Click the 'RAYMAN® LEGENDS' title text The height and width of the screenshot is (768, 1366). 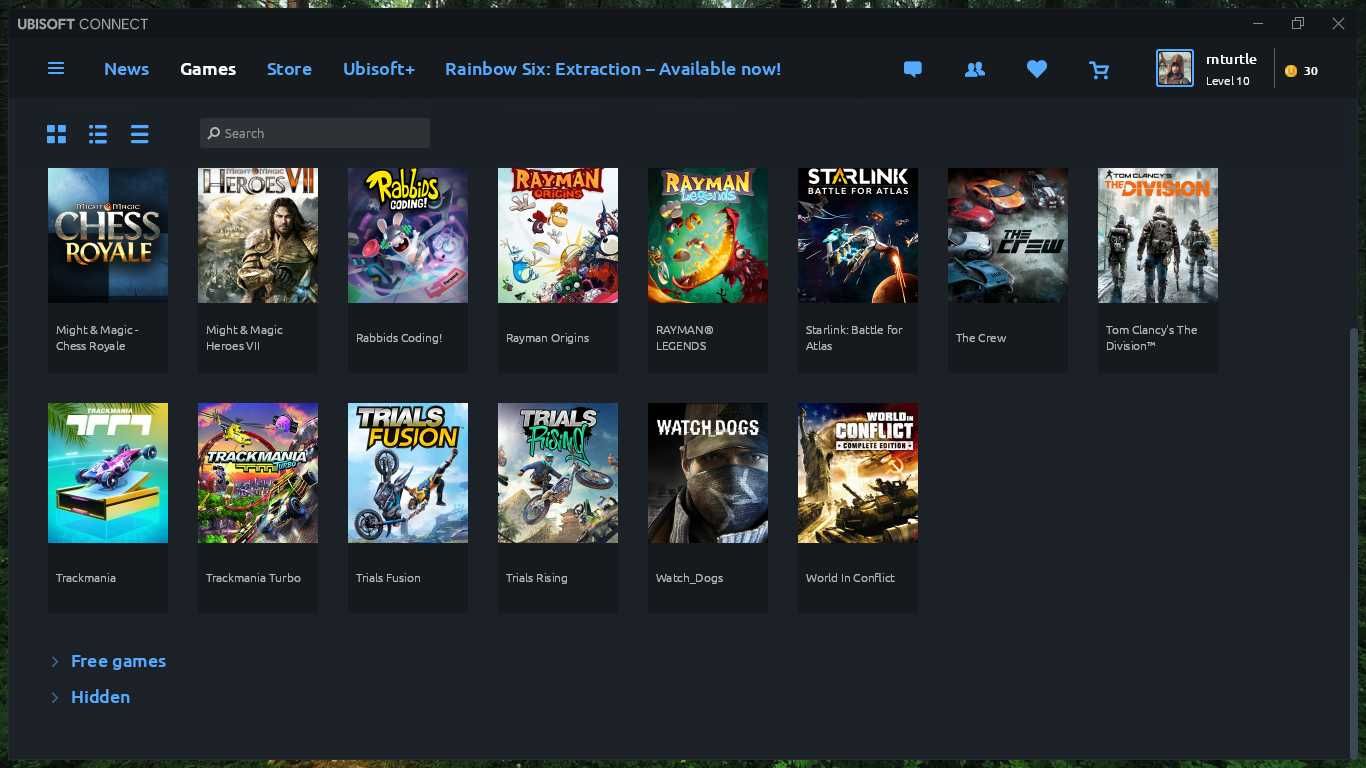click(x=684, y=338)
